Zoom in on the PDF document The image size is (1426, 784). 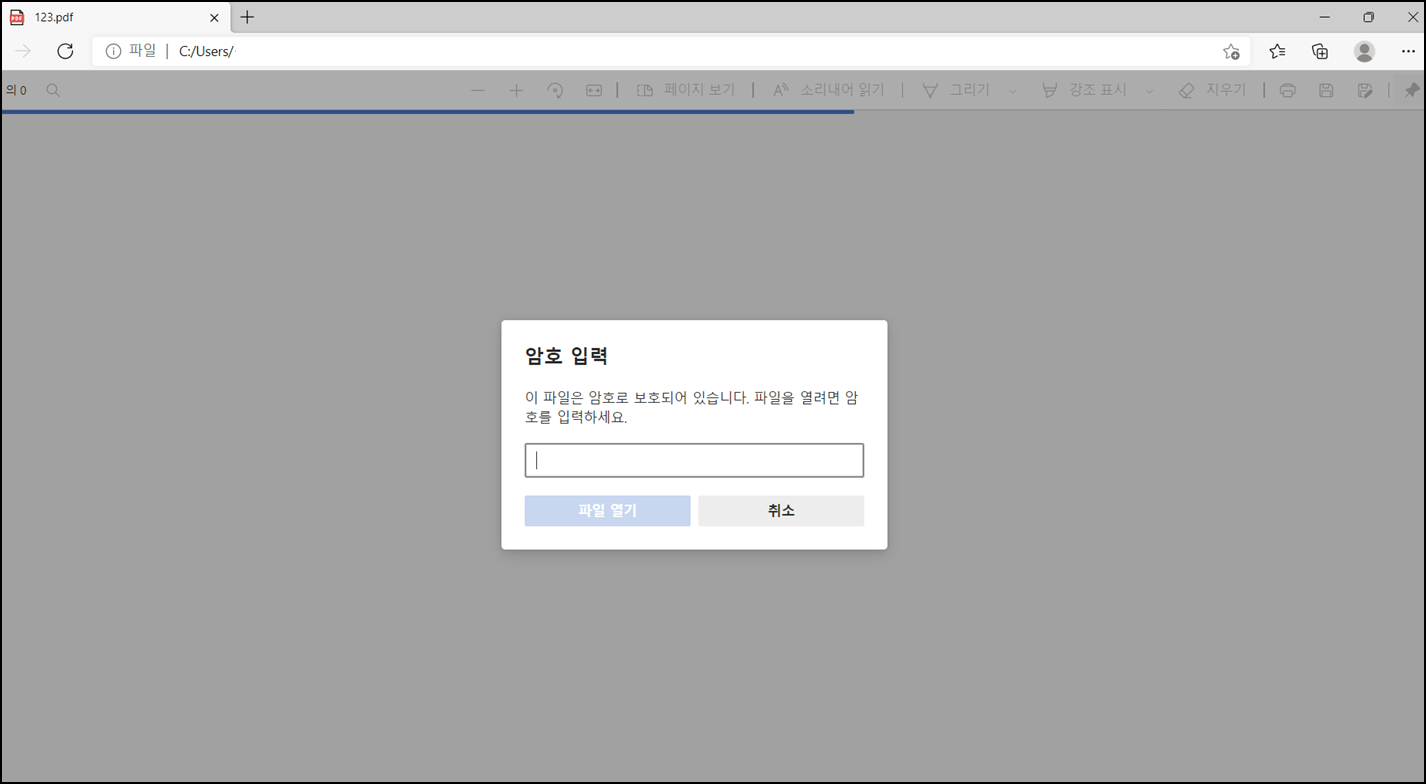click(516, 89)
